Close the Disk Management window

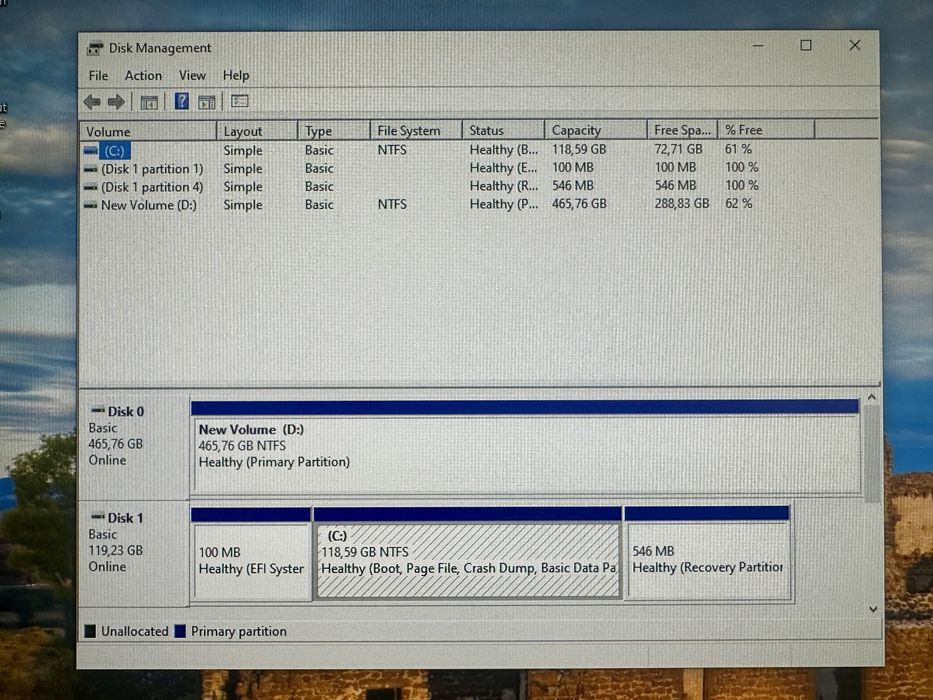click(x=854, y=45)
